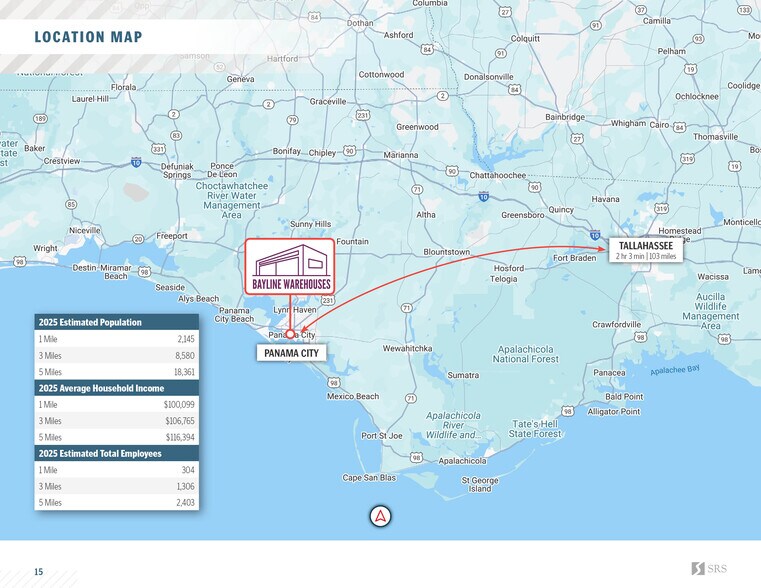Click the Alligator Point label
The width and height of the screenshot is (761, 588).
[614, 412]
